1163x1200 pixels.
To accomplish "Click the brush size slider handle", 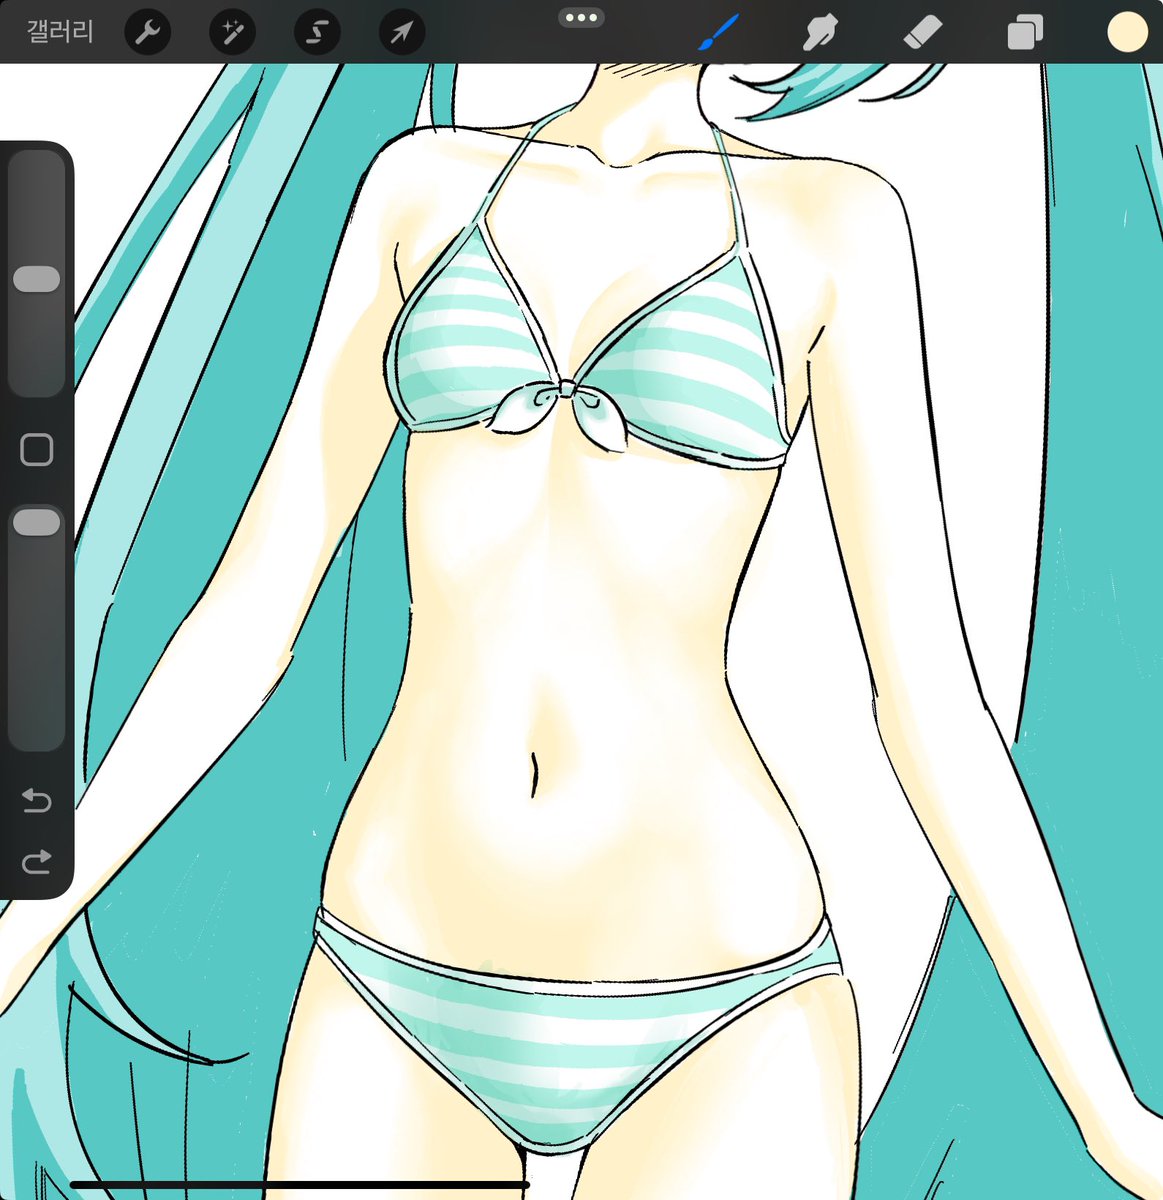I will (37, 279).
